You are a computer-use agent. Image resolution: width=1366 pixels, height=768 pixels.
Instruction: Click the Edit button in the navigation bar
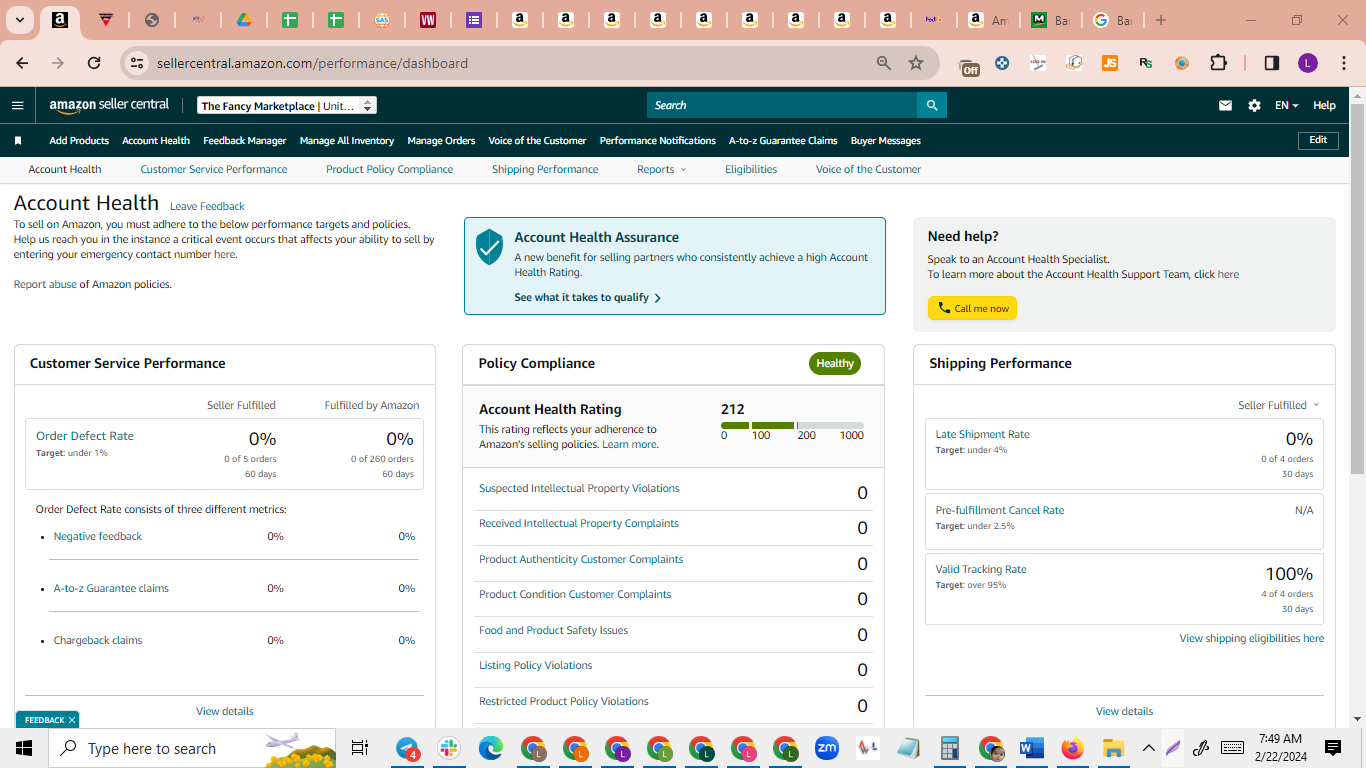[x=1318, y=140]
